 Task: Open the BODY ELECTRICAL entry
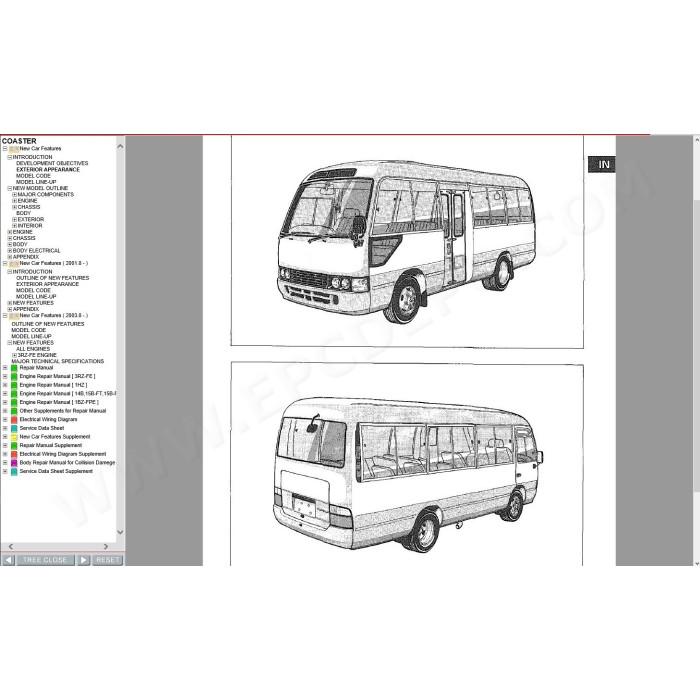(x=36, y=251)
